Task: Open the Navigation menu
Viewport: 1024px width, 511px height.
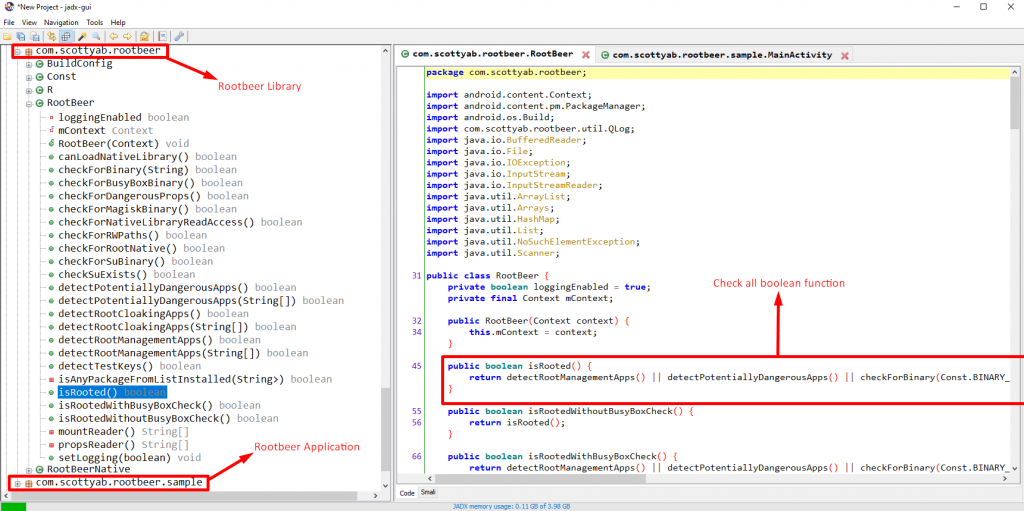Action: [x=61, y=21]
